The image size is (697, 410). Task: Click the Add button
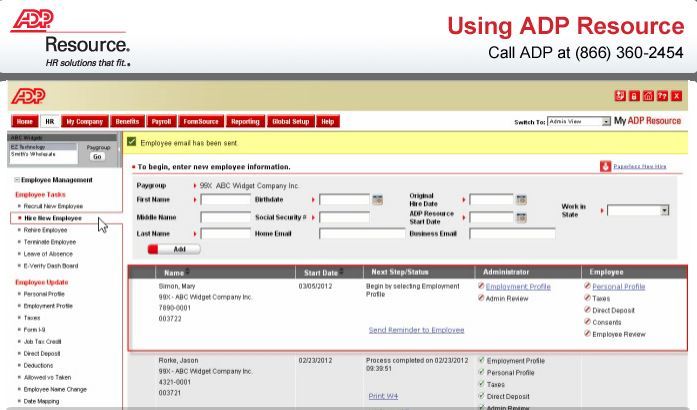point(174,249)
